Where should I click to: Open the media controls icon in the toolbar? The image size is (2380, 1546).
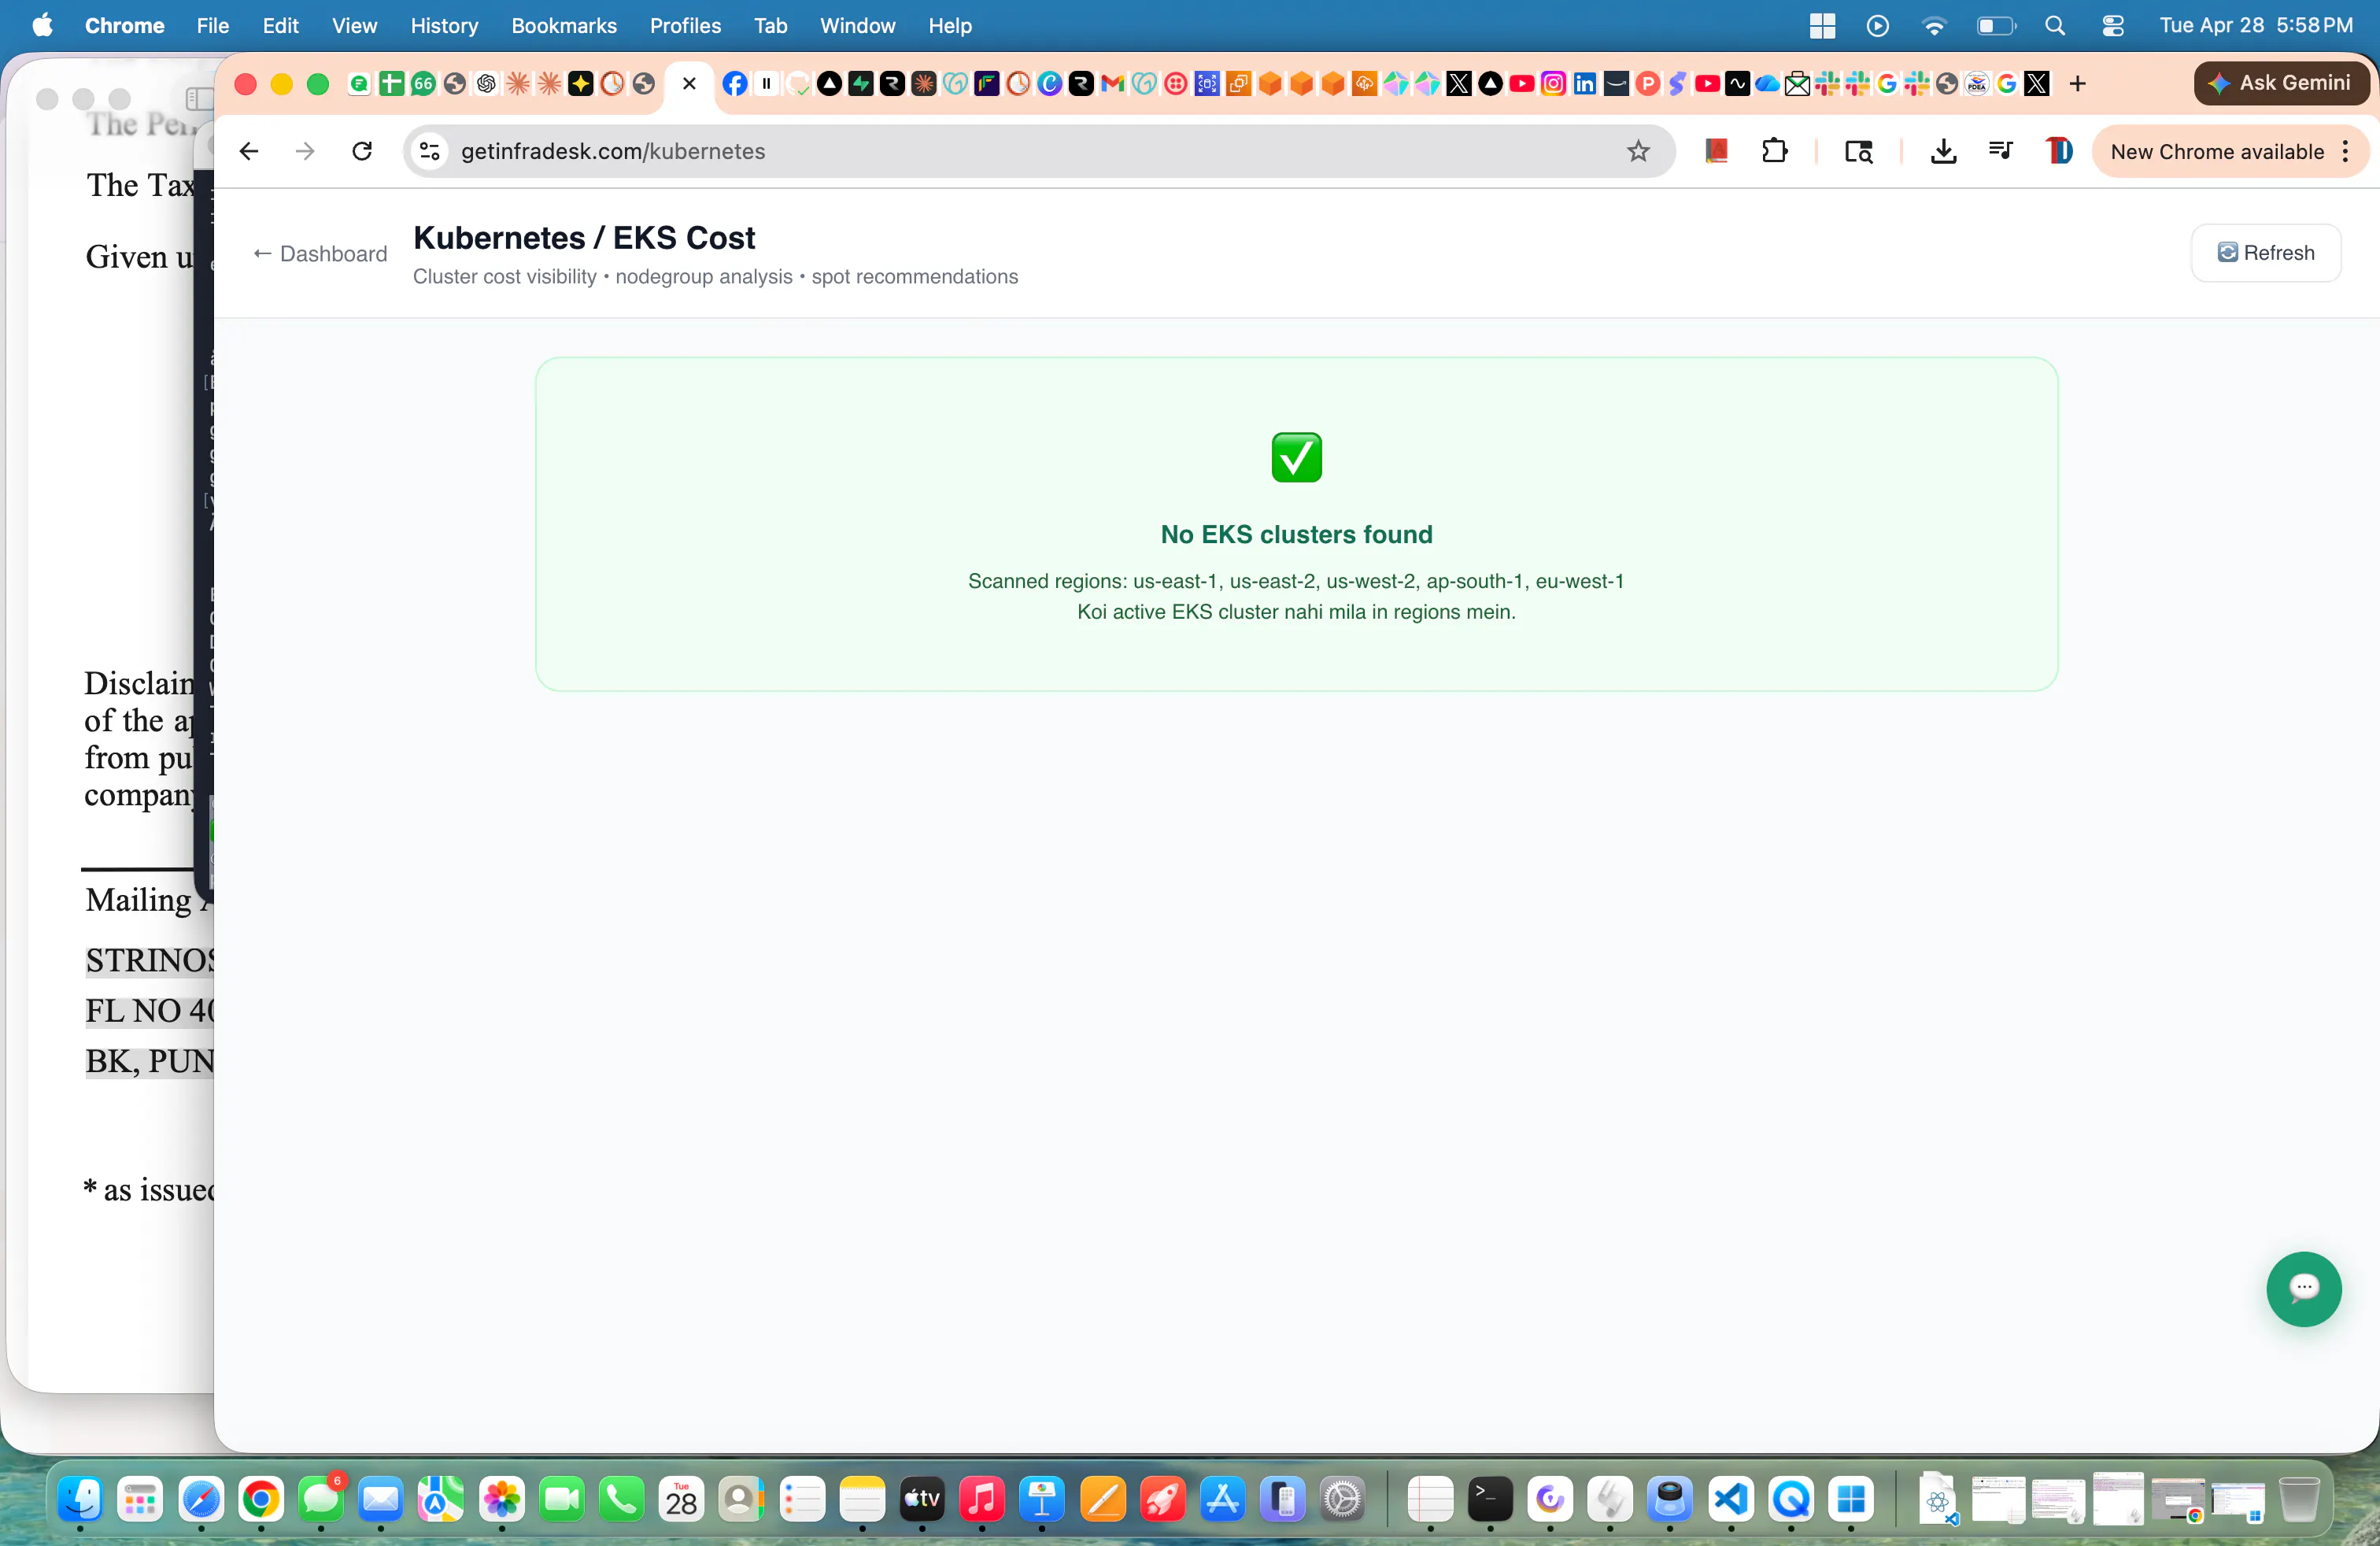[x=2000, y=152]
